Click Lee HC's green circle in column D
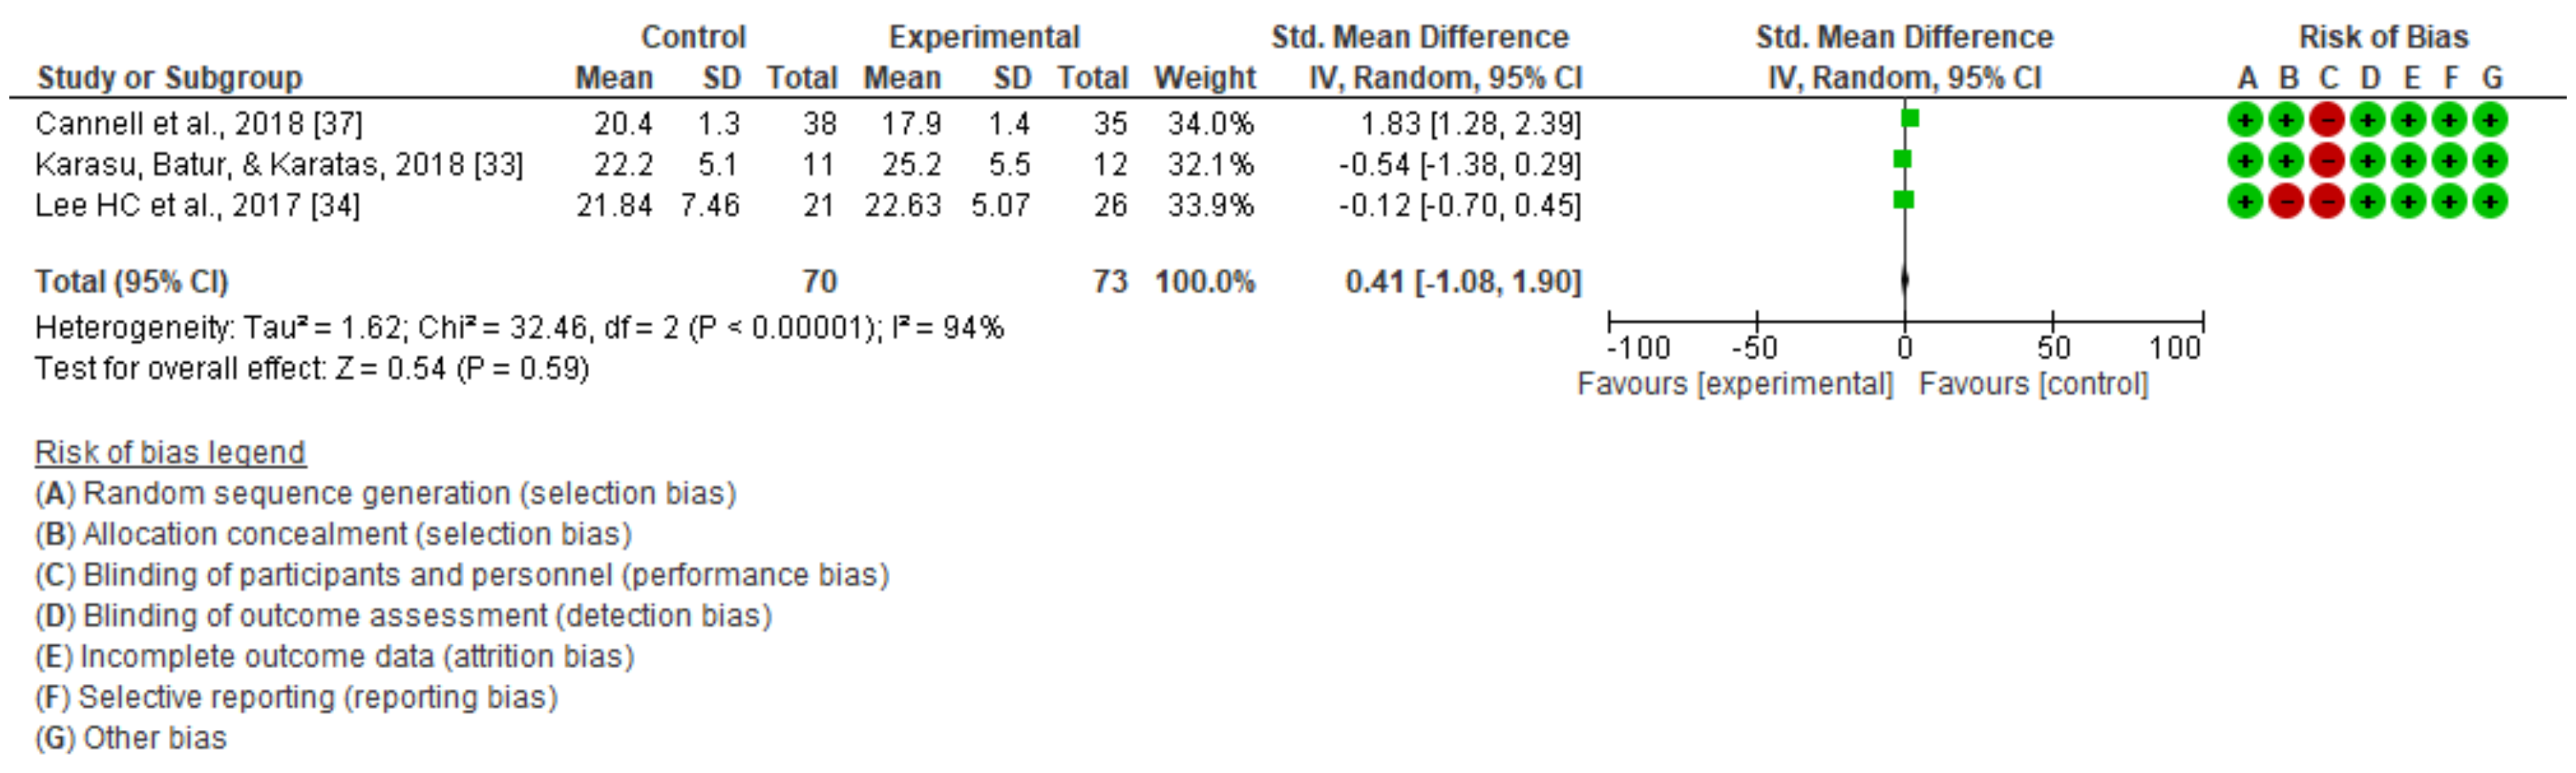2576x773 pixels. pyautogui.click(x=2368, y=202)
